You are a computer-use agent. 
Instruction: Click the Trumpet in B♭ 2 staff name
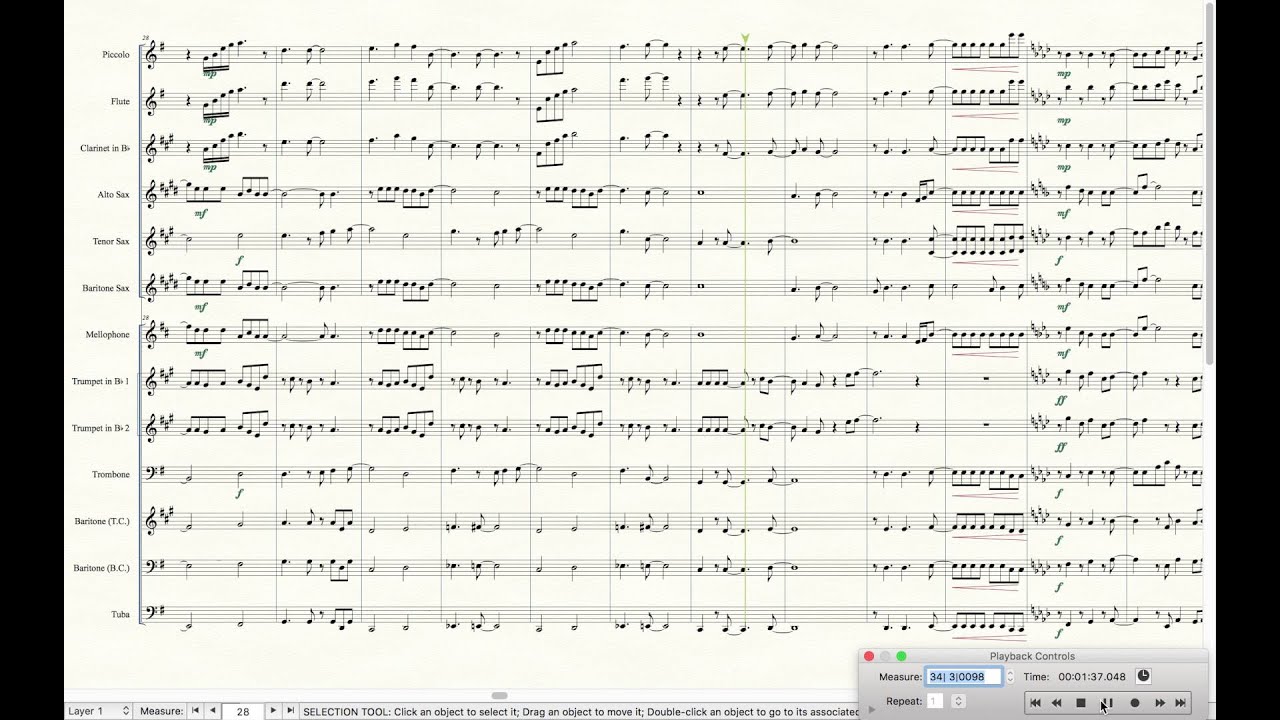click(x=101, y=428)
